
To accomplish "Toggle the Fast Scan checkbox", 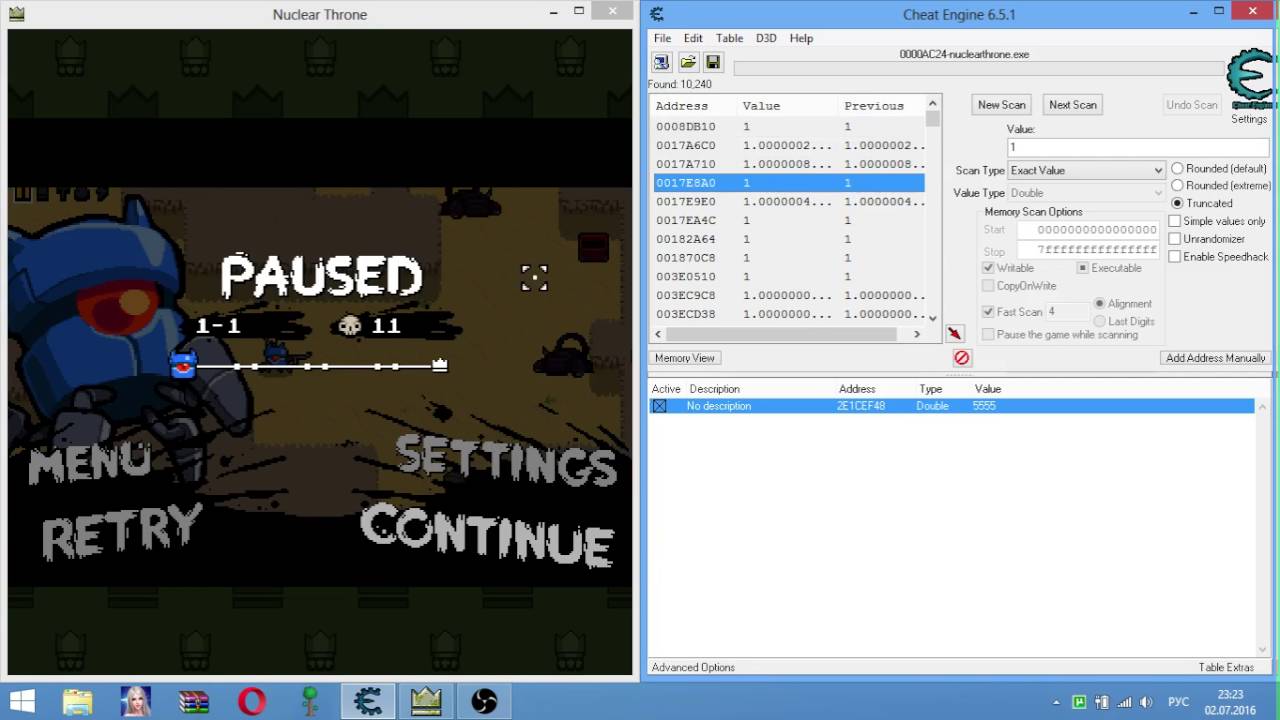I will point(988,312).
